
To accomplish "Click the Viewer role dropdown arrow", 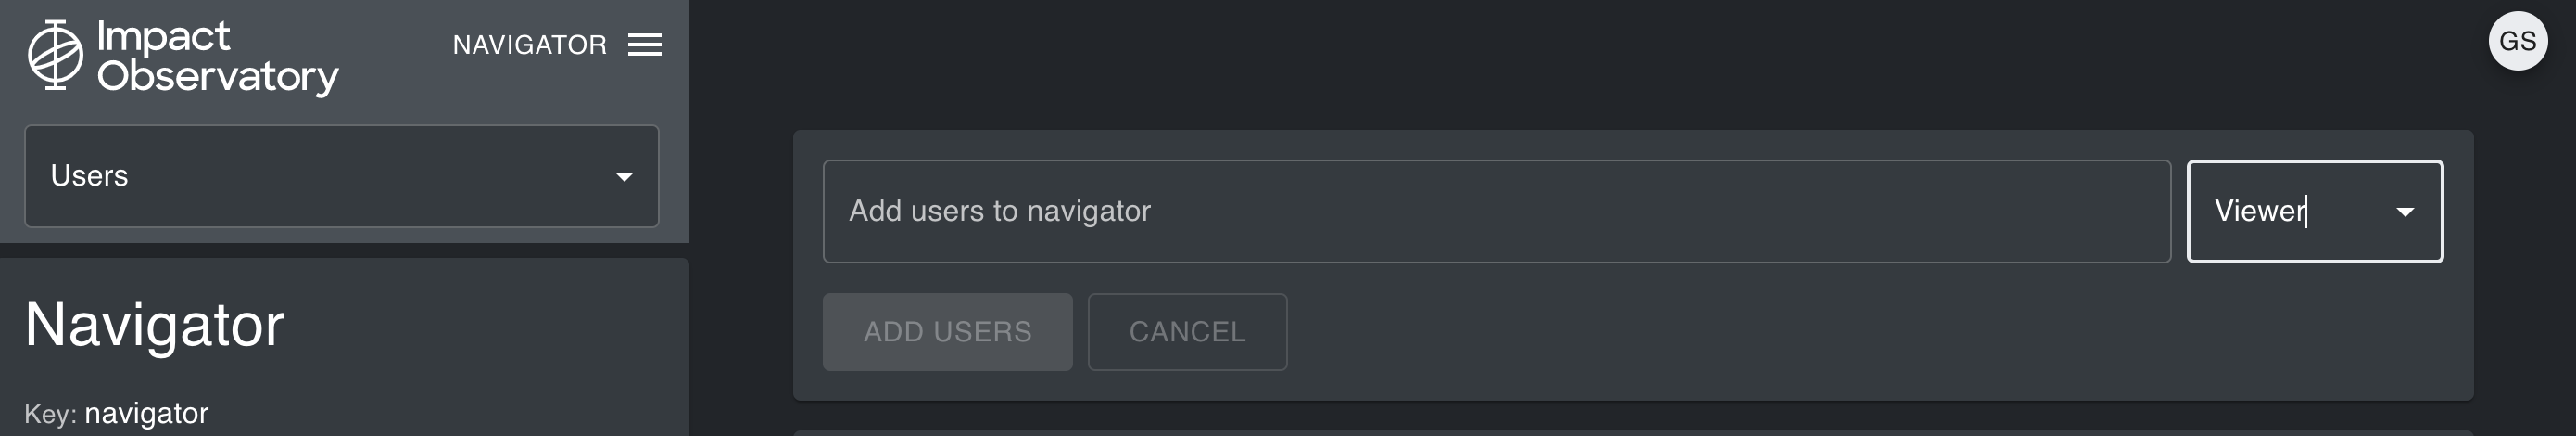I will point(2405,212).
